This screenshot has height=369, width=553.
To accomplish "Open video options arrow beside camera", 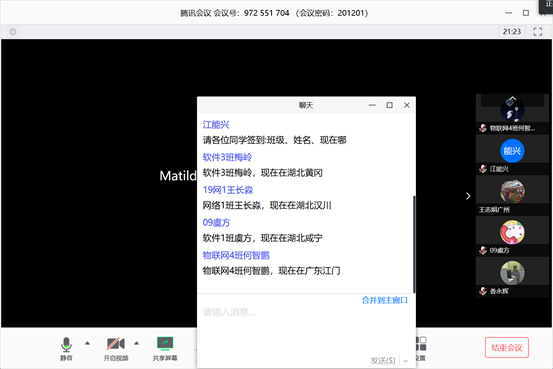I will [x=136, y=343].
